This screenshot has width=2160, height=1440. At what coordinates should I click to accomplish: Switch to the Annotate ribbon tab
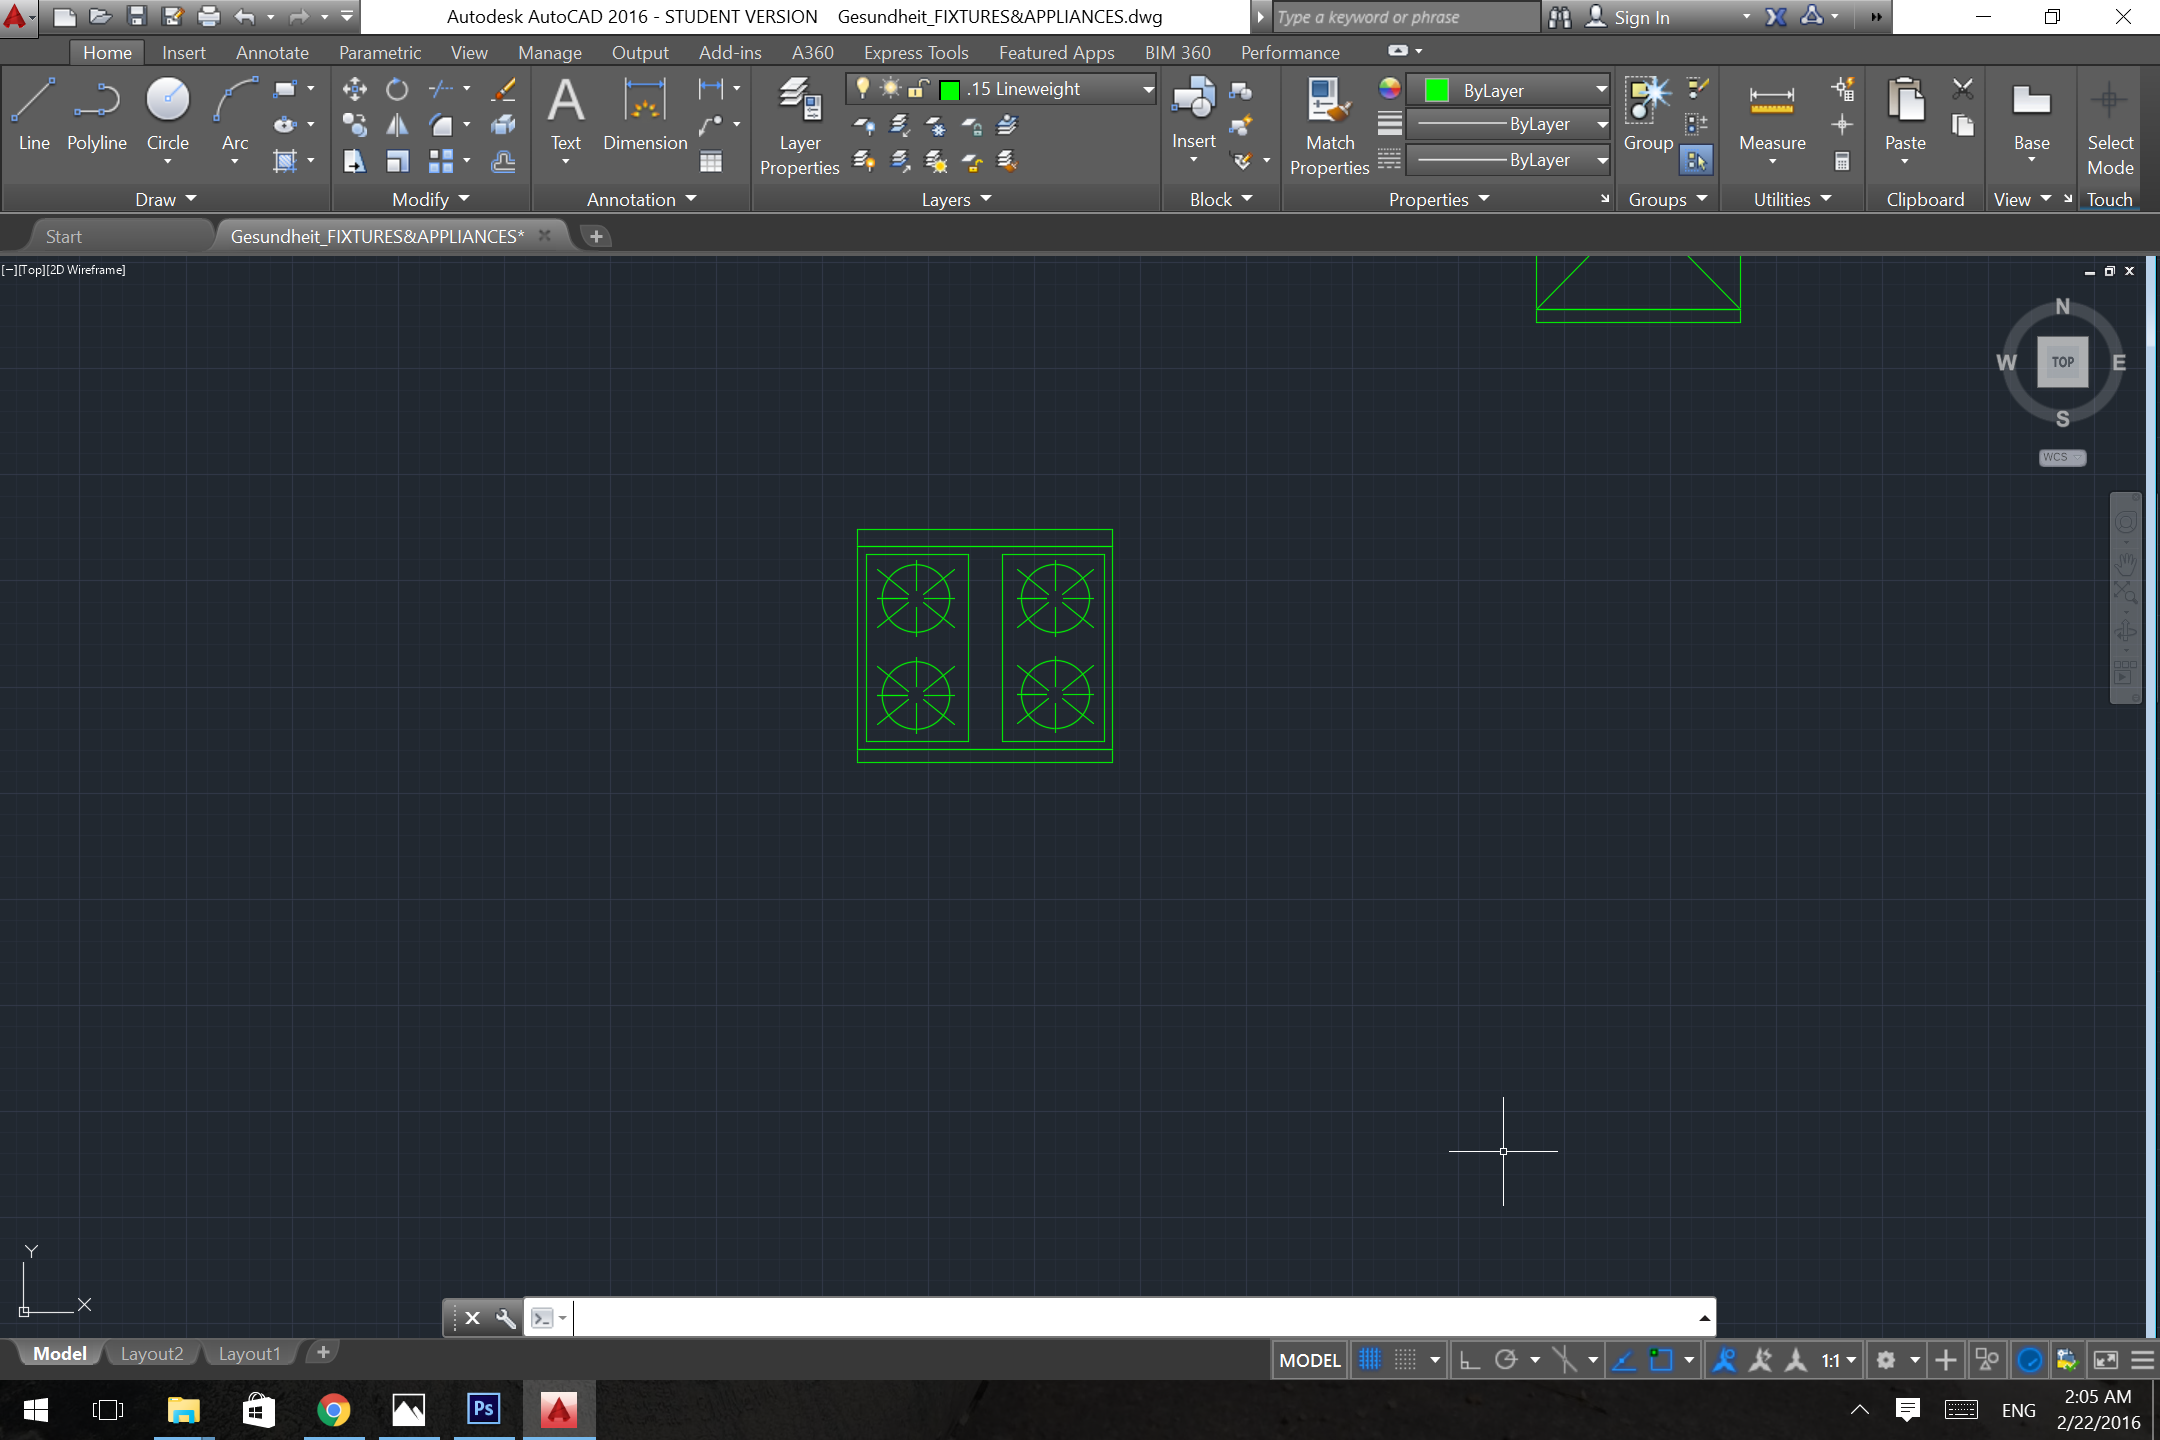click(x=270, y=51)
